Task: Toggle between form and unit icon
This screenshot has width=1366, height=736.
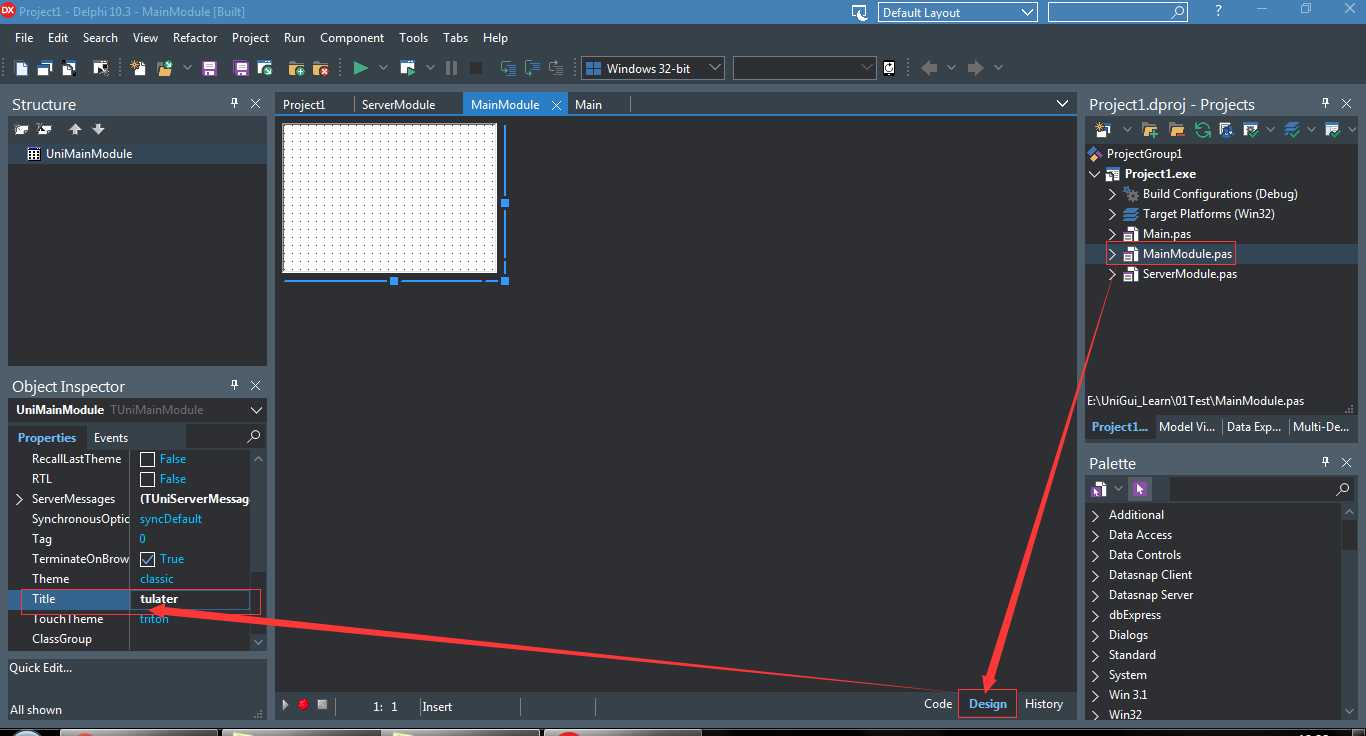Action: pyautogui.click(x=69, y=68)
